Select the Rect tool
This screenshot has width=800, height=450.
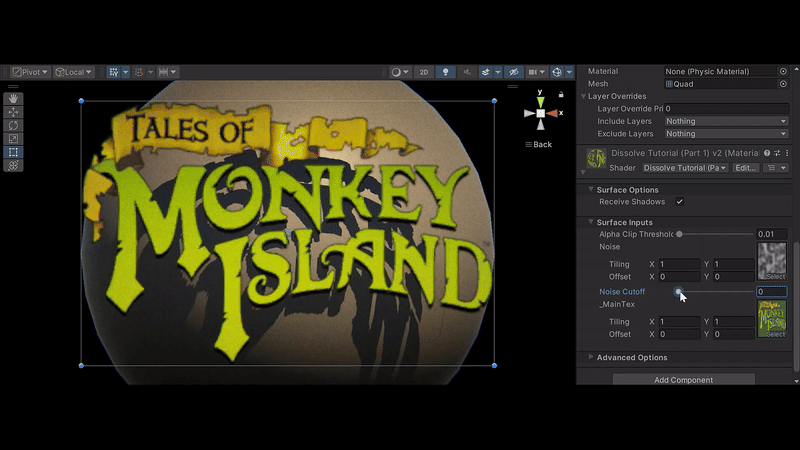pos(13,152)
